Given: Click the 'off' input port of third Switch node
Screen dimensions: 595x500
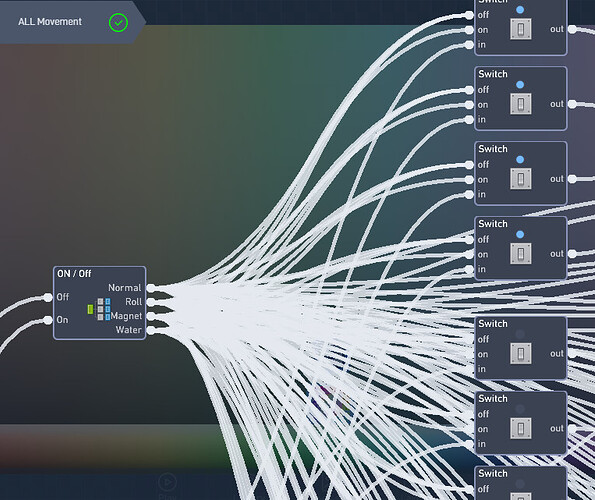Looking at the screenshot, I should click(469, 165).
